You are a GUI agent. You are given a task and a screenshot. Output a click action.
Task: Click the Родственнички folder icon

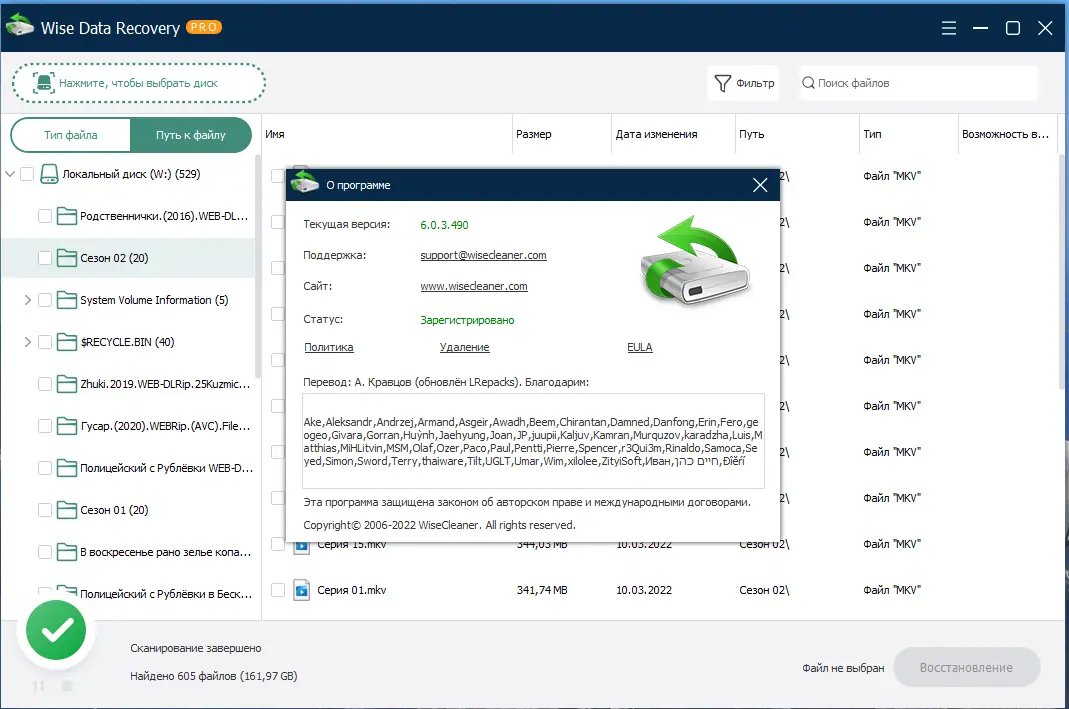[x=66, y=216]
